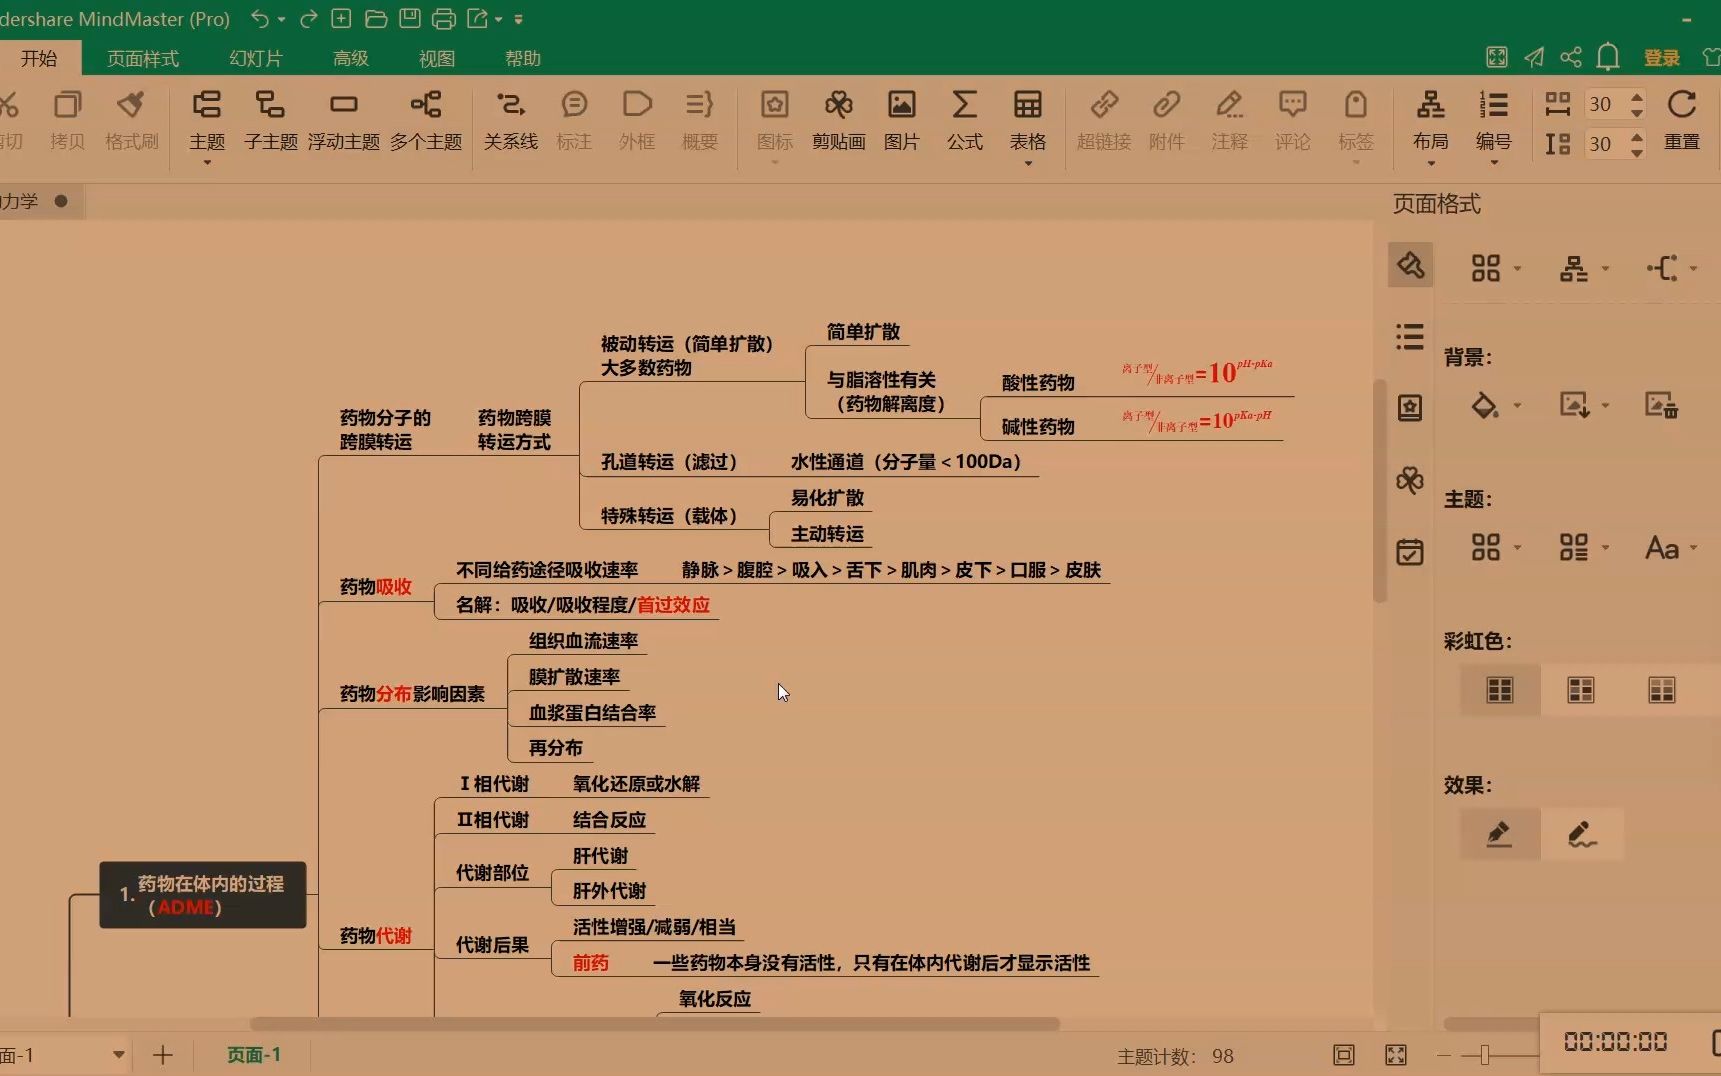Click the notification bell icon
1721x1076 pixels.
(x=1608, y=57)
